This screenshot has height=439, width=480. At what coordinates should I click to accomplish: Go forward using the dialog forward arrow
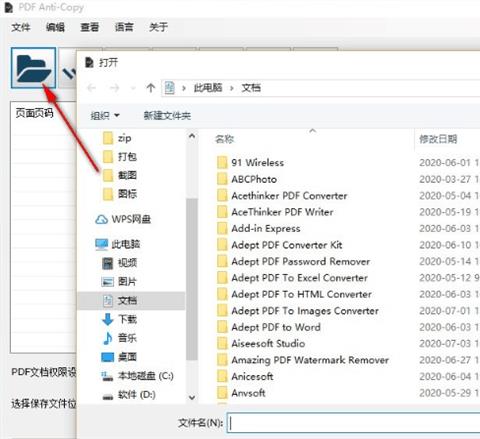[x=115, y=88]
